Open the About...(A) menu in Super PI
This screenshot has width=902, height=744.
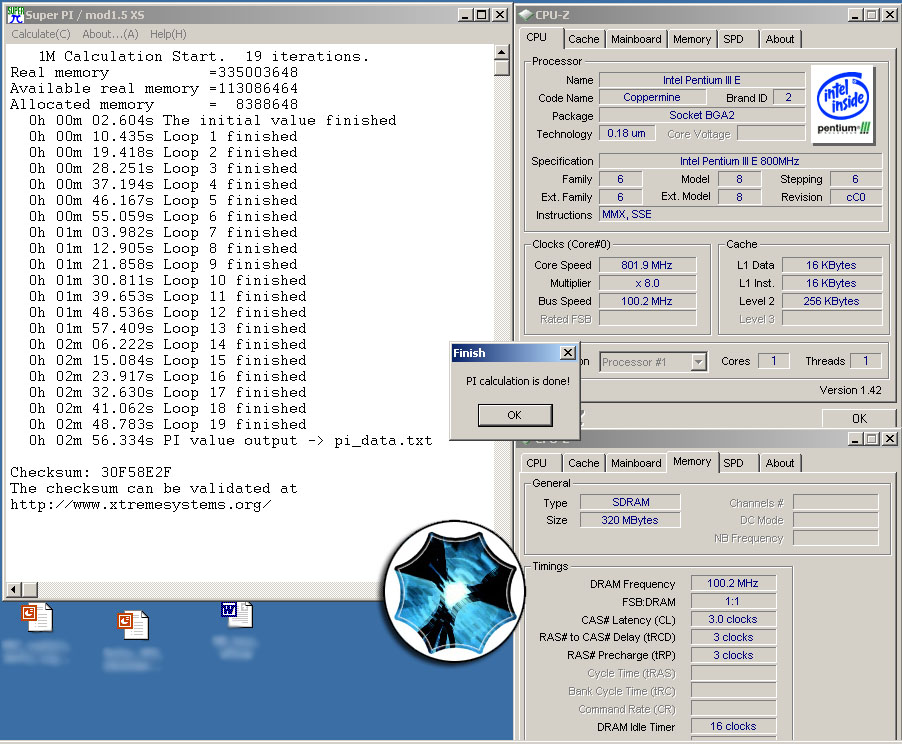(110, 34)
